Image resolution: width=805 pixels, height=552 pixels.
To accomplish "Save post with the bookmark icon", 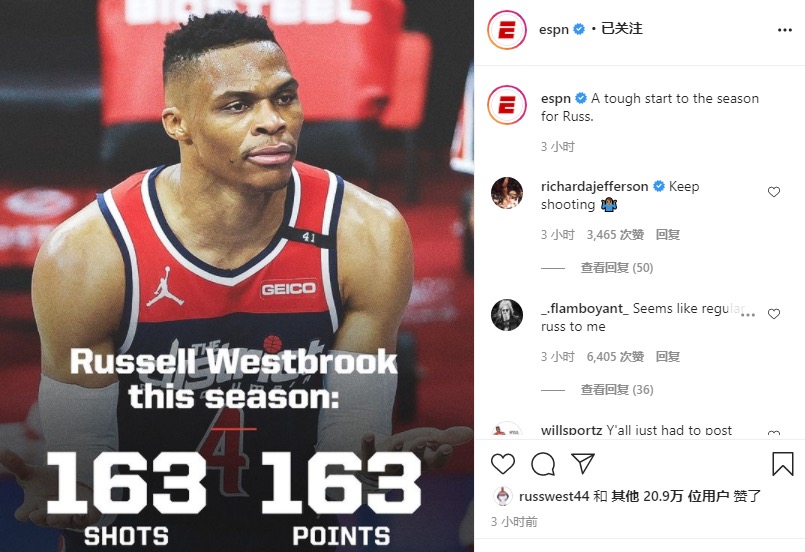I will tap(782, 464).
